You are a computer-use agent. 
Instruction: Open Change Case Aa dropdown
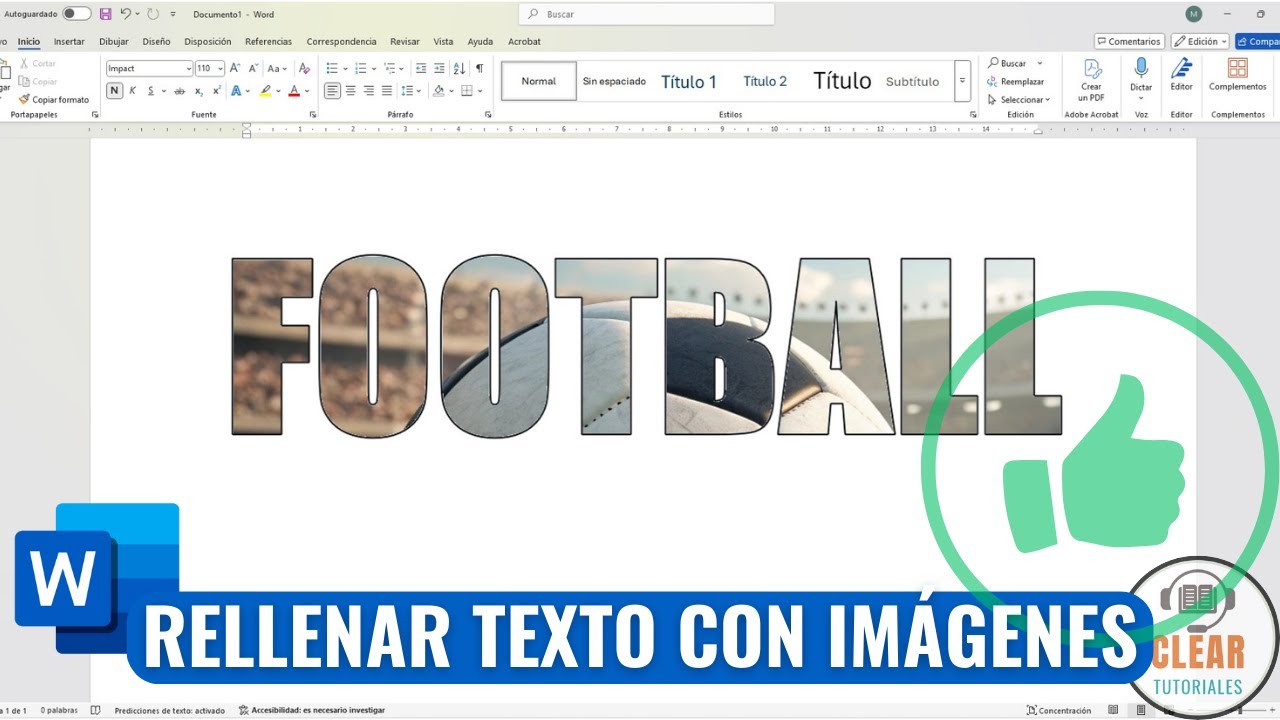pos(277,68)
